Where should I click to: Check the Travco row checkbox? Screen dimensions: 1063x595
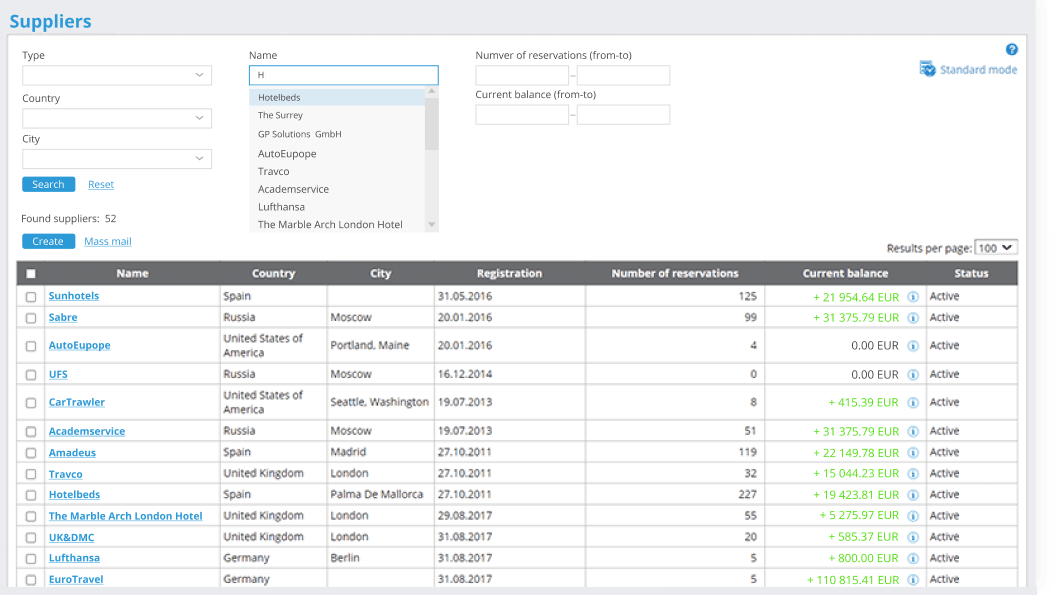click(x=31, y=474)
